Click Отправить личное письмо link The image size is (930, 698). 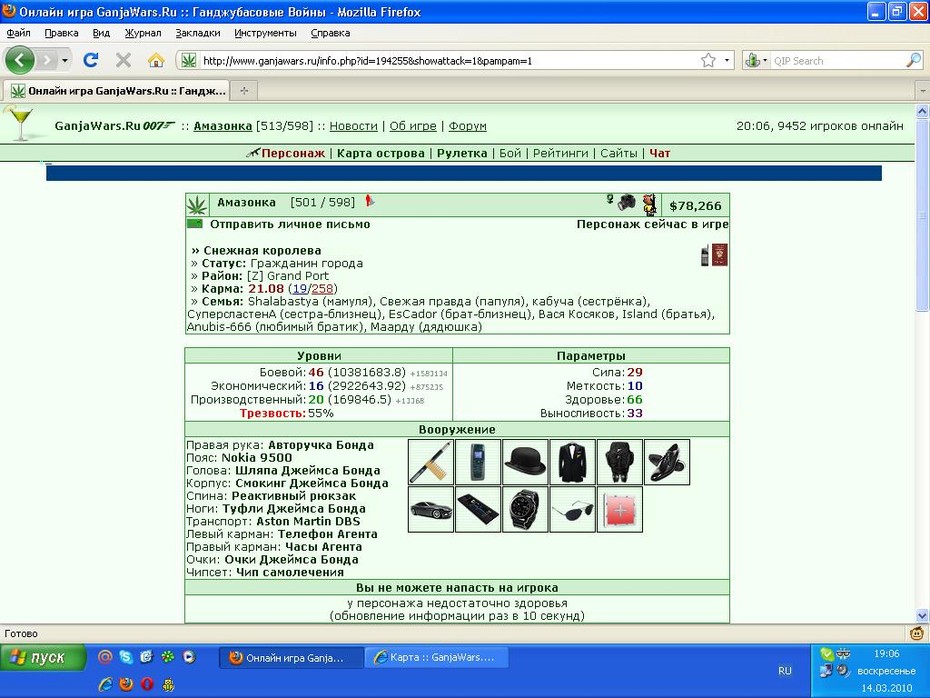pos(290,224)
